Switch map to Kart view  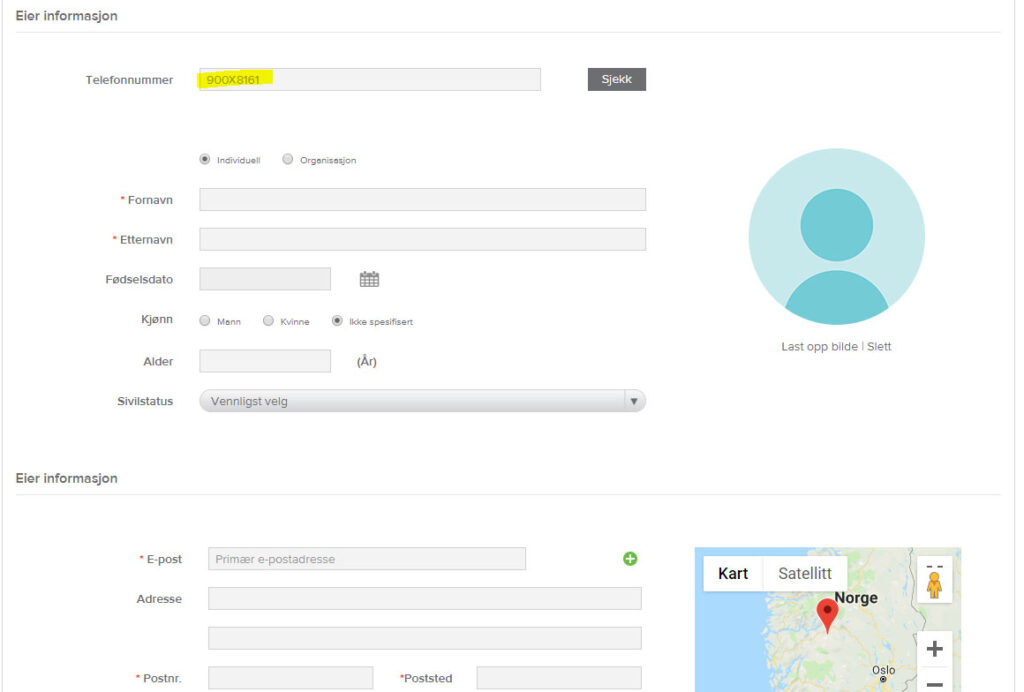pos(733,574)
